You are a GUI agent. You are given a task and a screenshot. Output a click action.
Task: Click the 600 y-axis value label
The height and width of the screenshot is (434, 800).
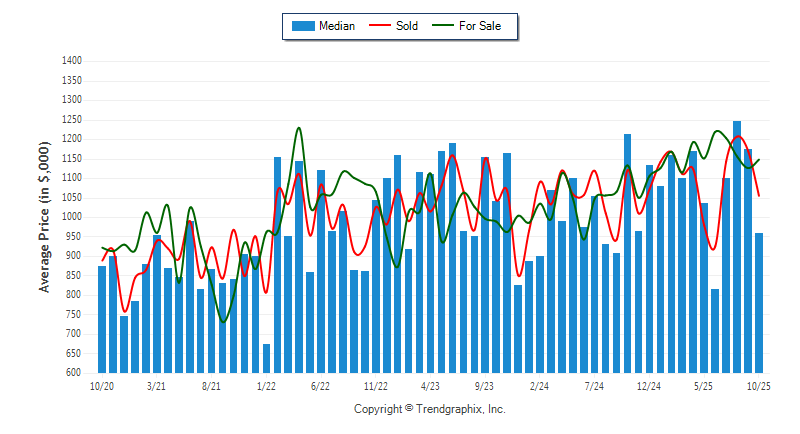click(73, 373)
